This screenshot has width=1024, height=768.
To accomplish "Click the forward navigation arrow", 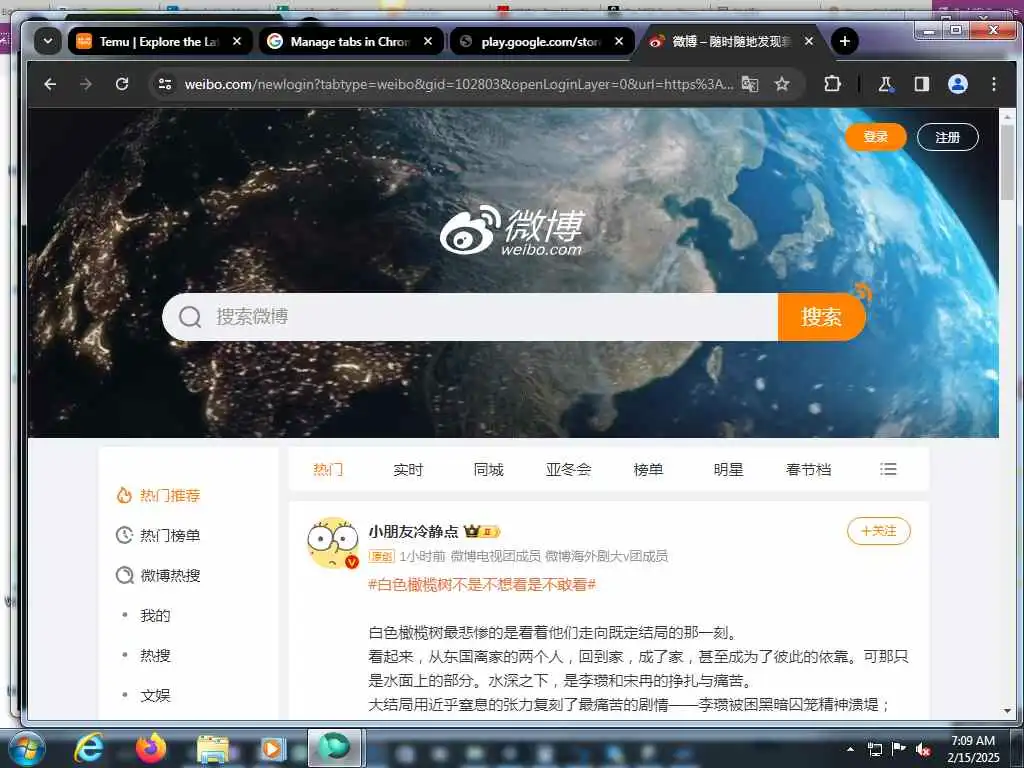I will point(86,84).
